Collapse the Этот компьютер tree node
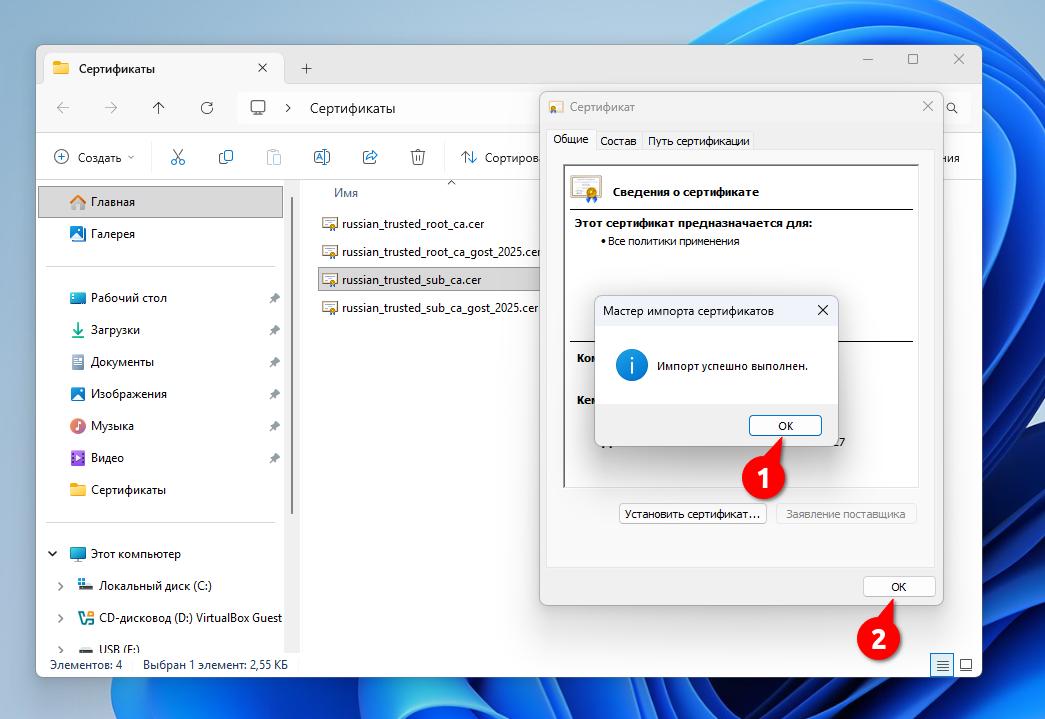 click(x=53, y=554)
